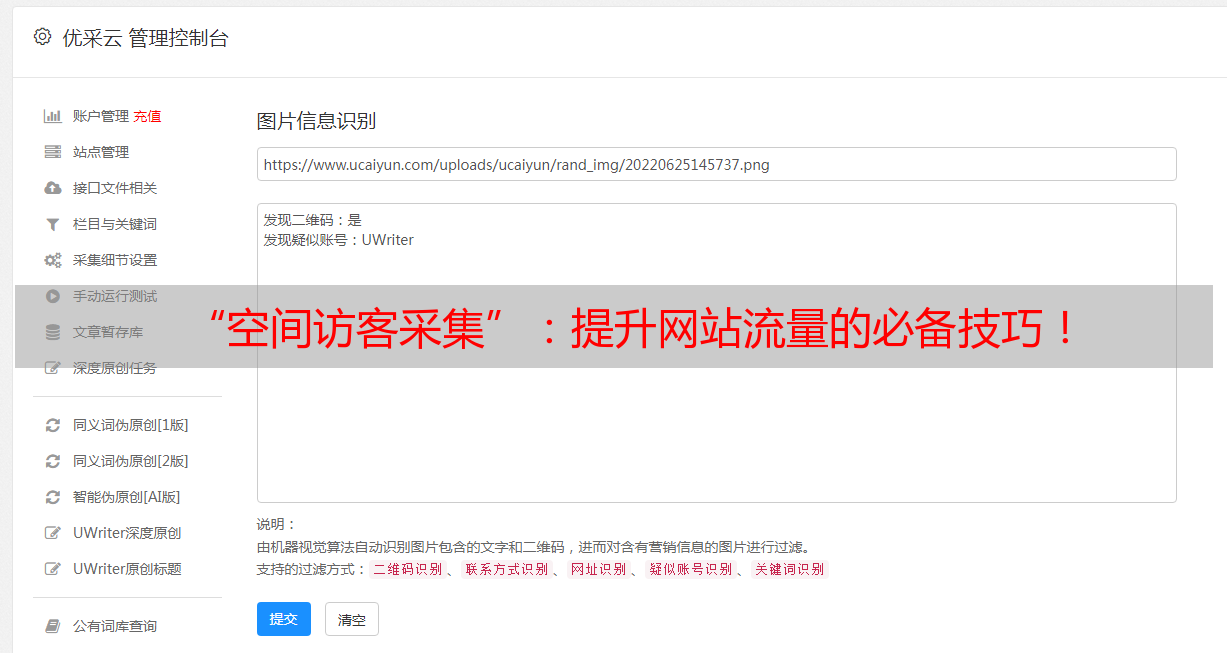The image size is (1227, 653).
Task: Click the 发现疑似账号：UWriter result line
Action: (x=339, y=240)
